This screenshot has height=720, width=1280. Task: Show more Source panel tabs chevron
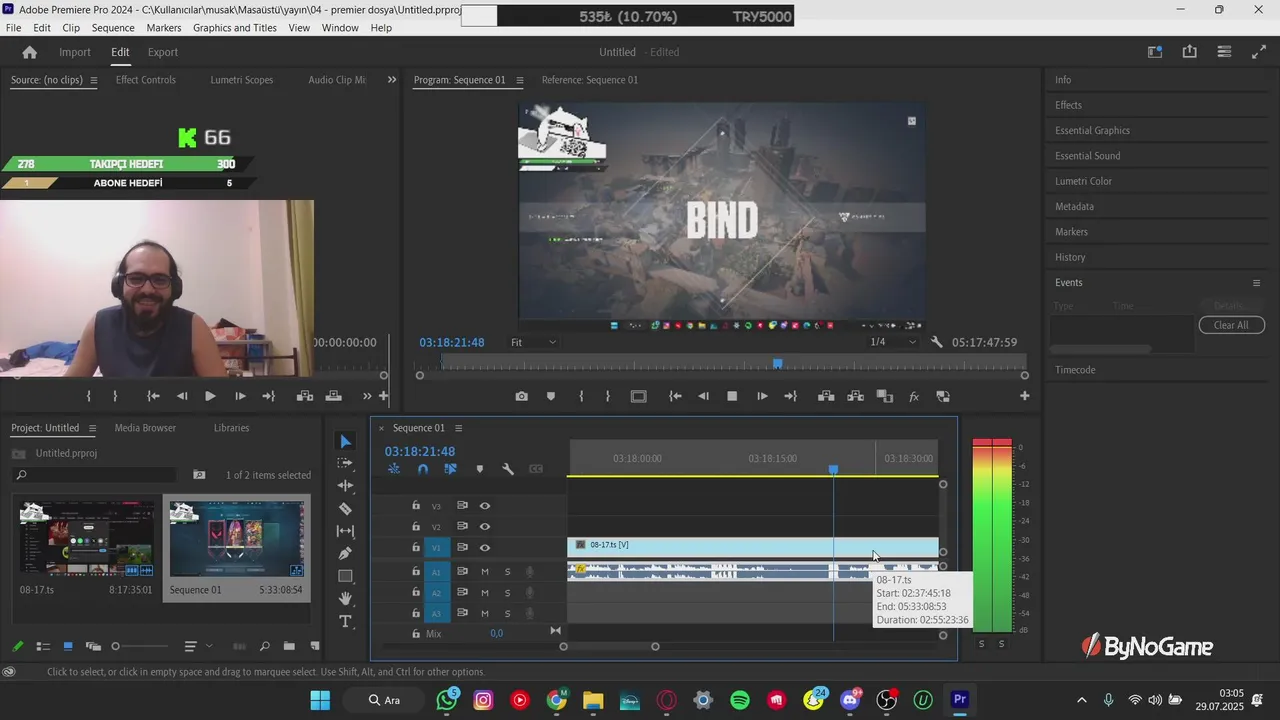pos(392,80)
